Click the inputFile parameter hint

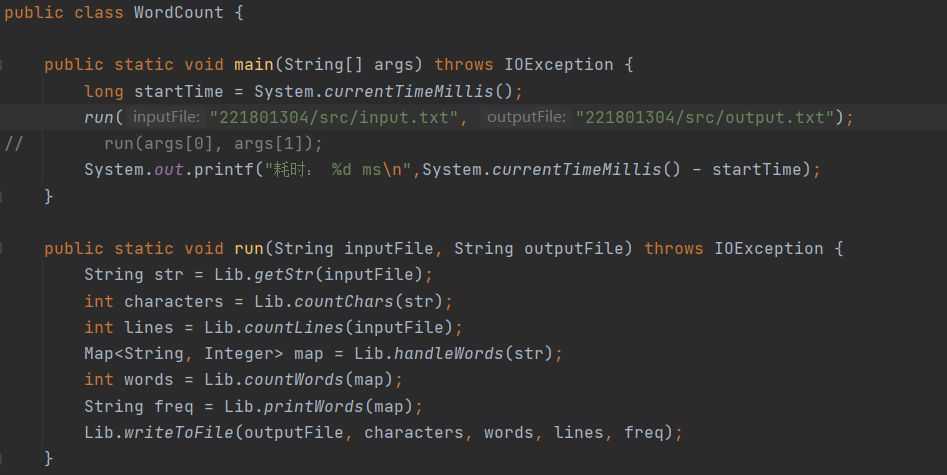(x=167, y=118)
